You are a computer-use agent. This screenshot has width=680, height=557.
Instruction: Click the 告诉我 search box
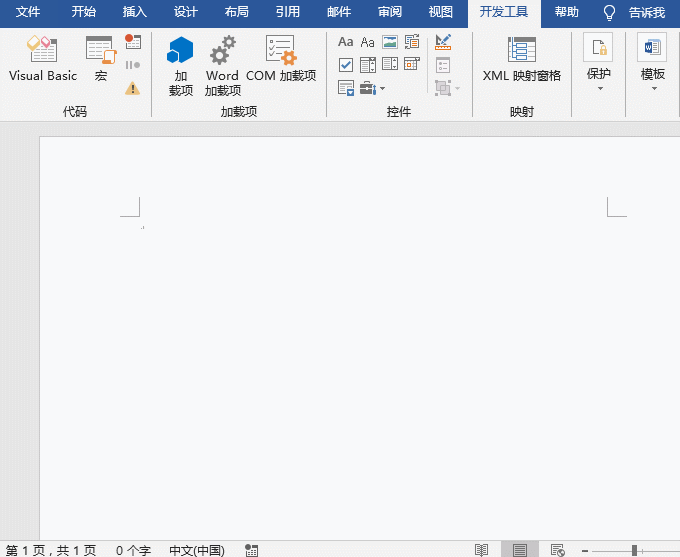coord(647,13)
